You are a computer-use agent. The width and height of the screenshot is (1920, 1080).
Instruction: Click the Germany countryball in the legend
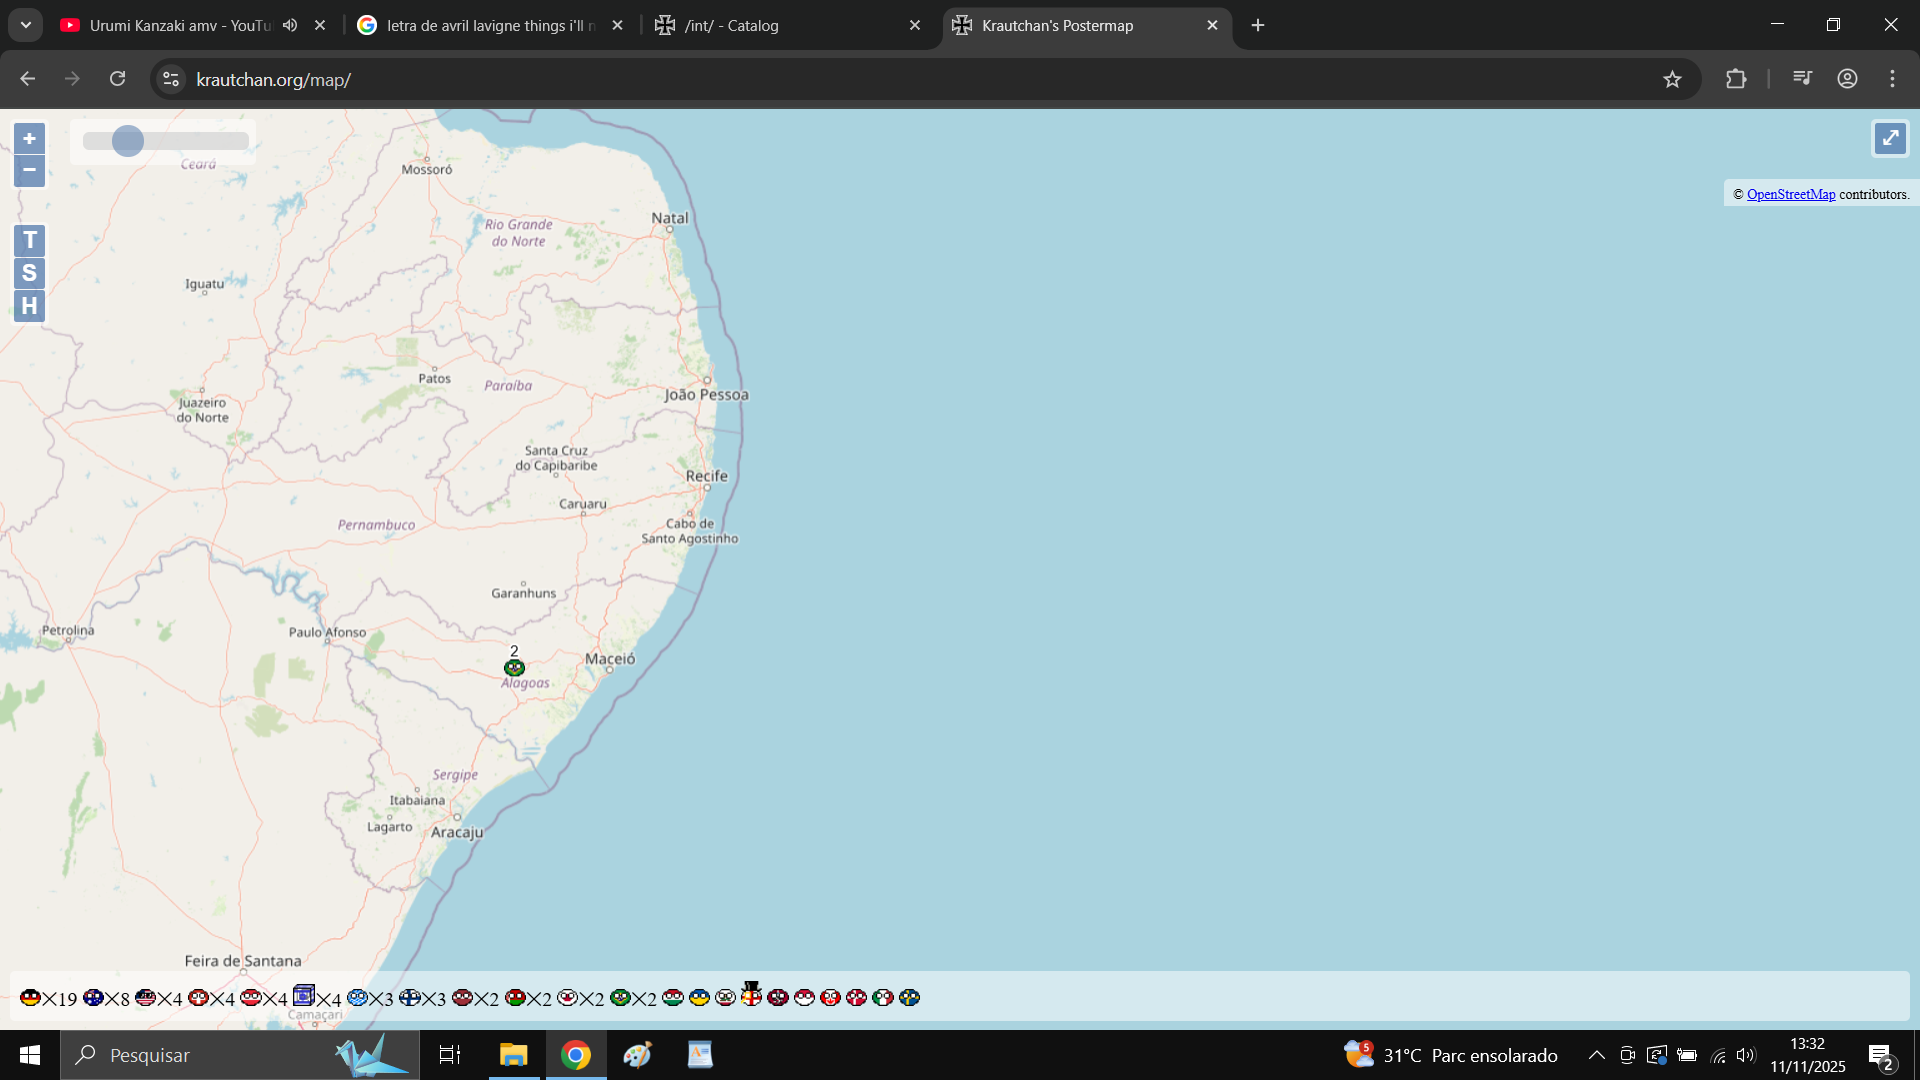[30, 997]
